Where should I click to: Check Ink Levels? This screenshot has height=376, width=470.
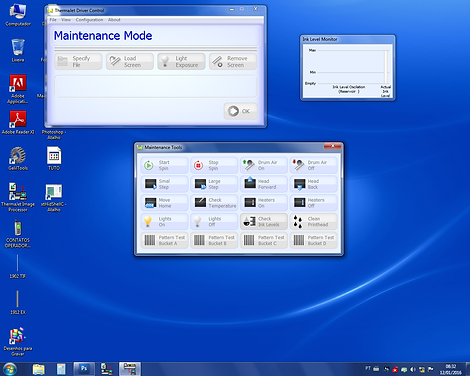tap(263, 222)
